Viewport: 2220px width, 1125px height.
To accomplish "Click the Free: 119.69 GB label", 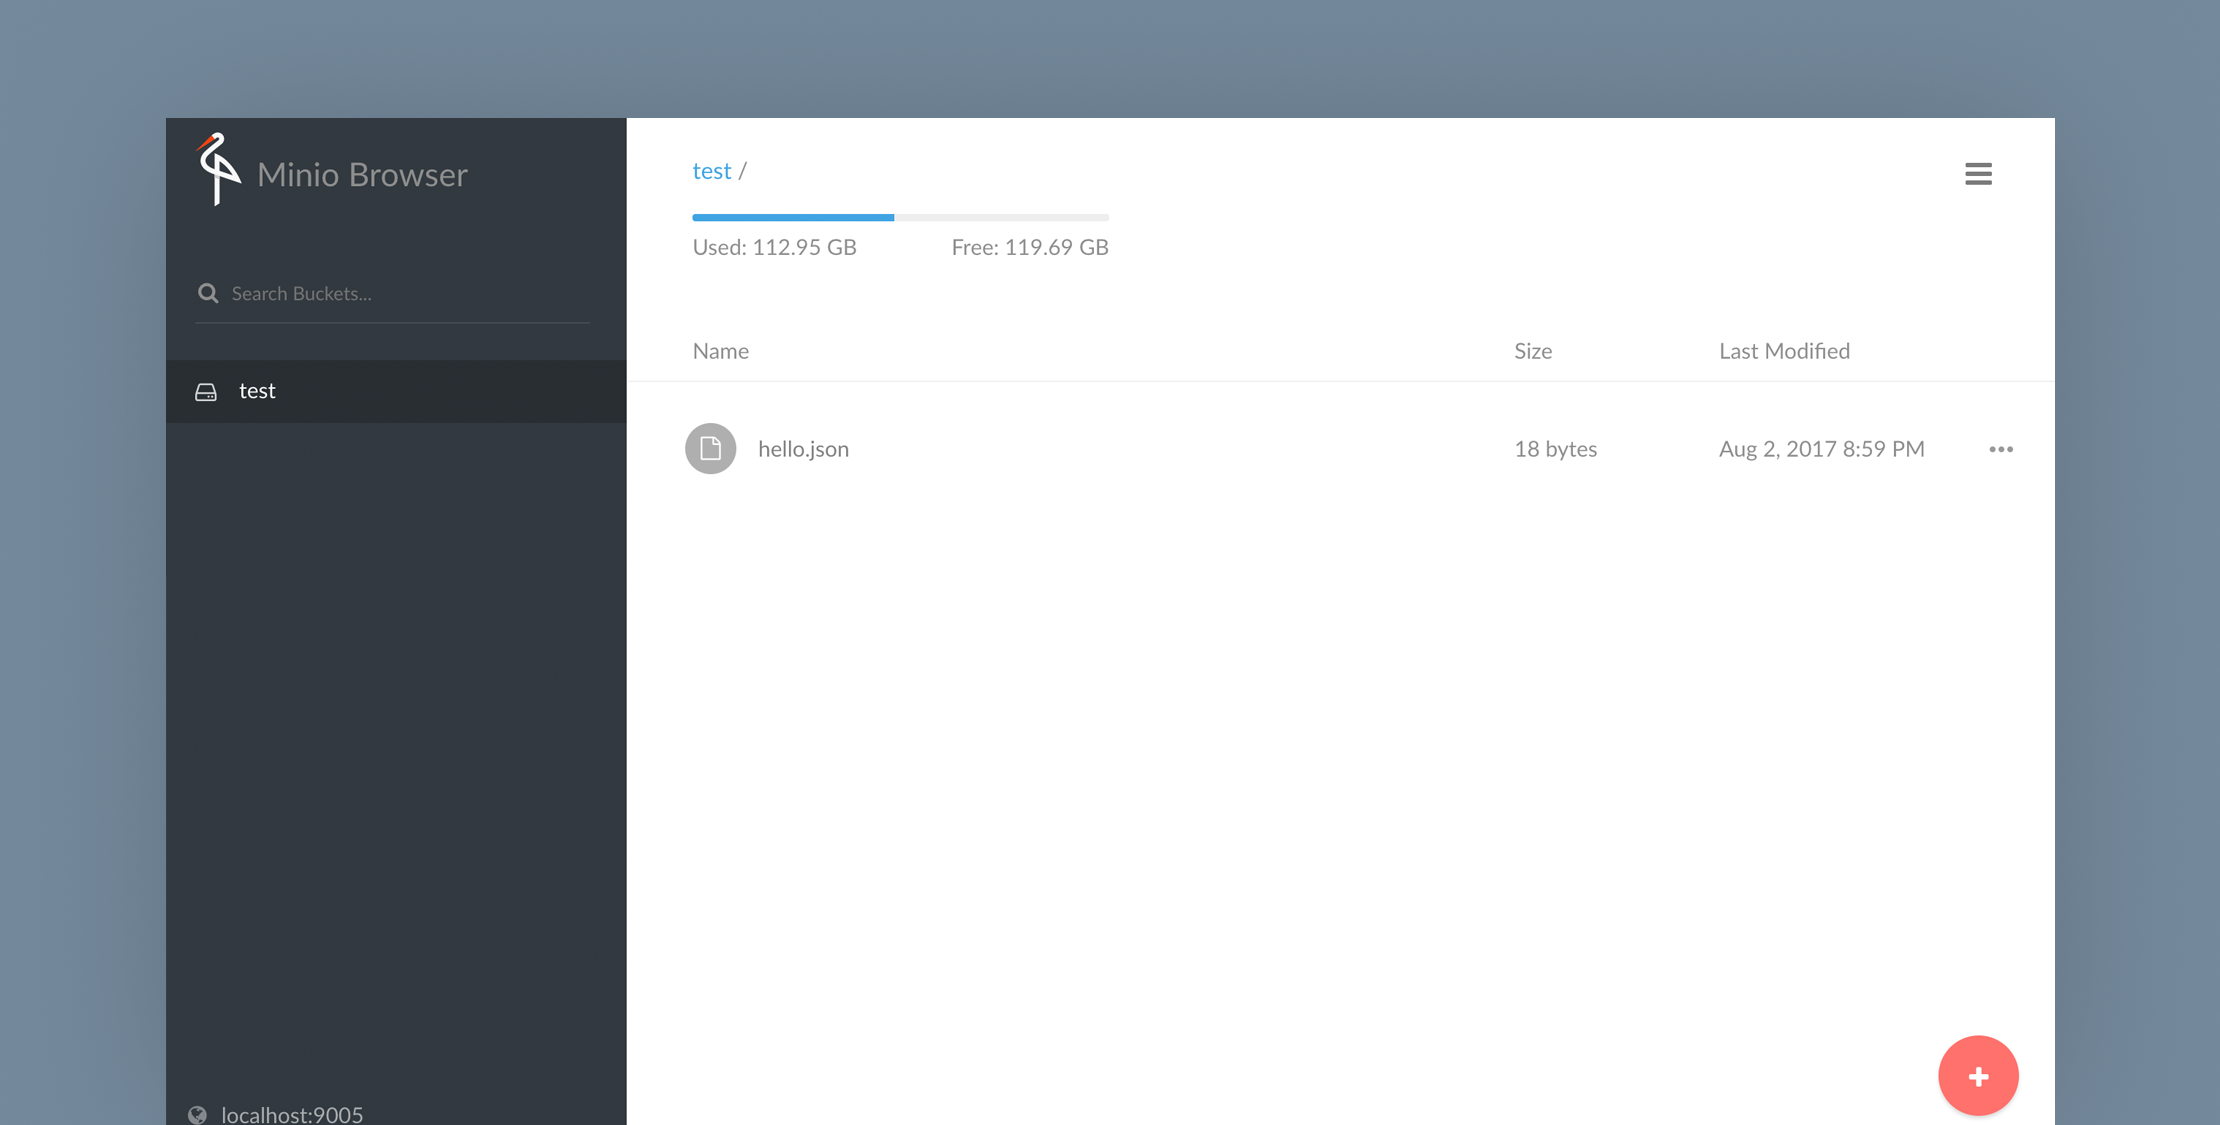I will tap(1029, 246).
